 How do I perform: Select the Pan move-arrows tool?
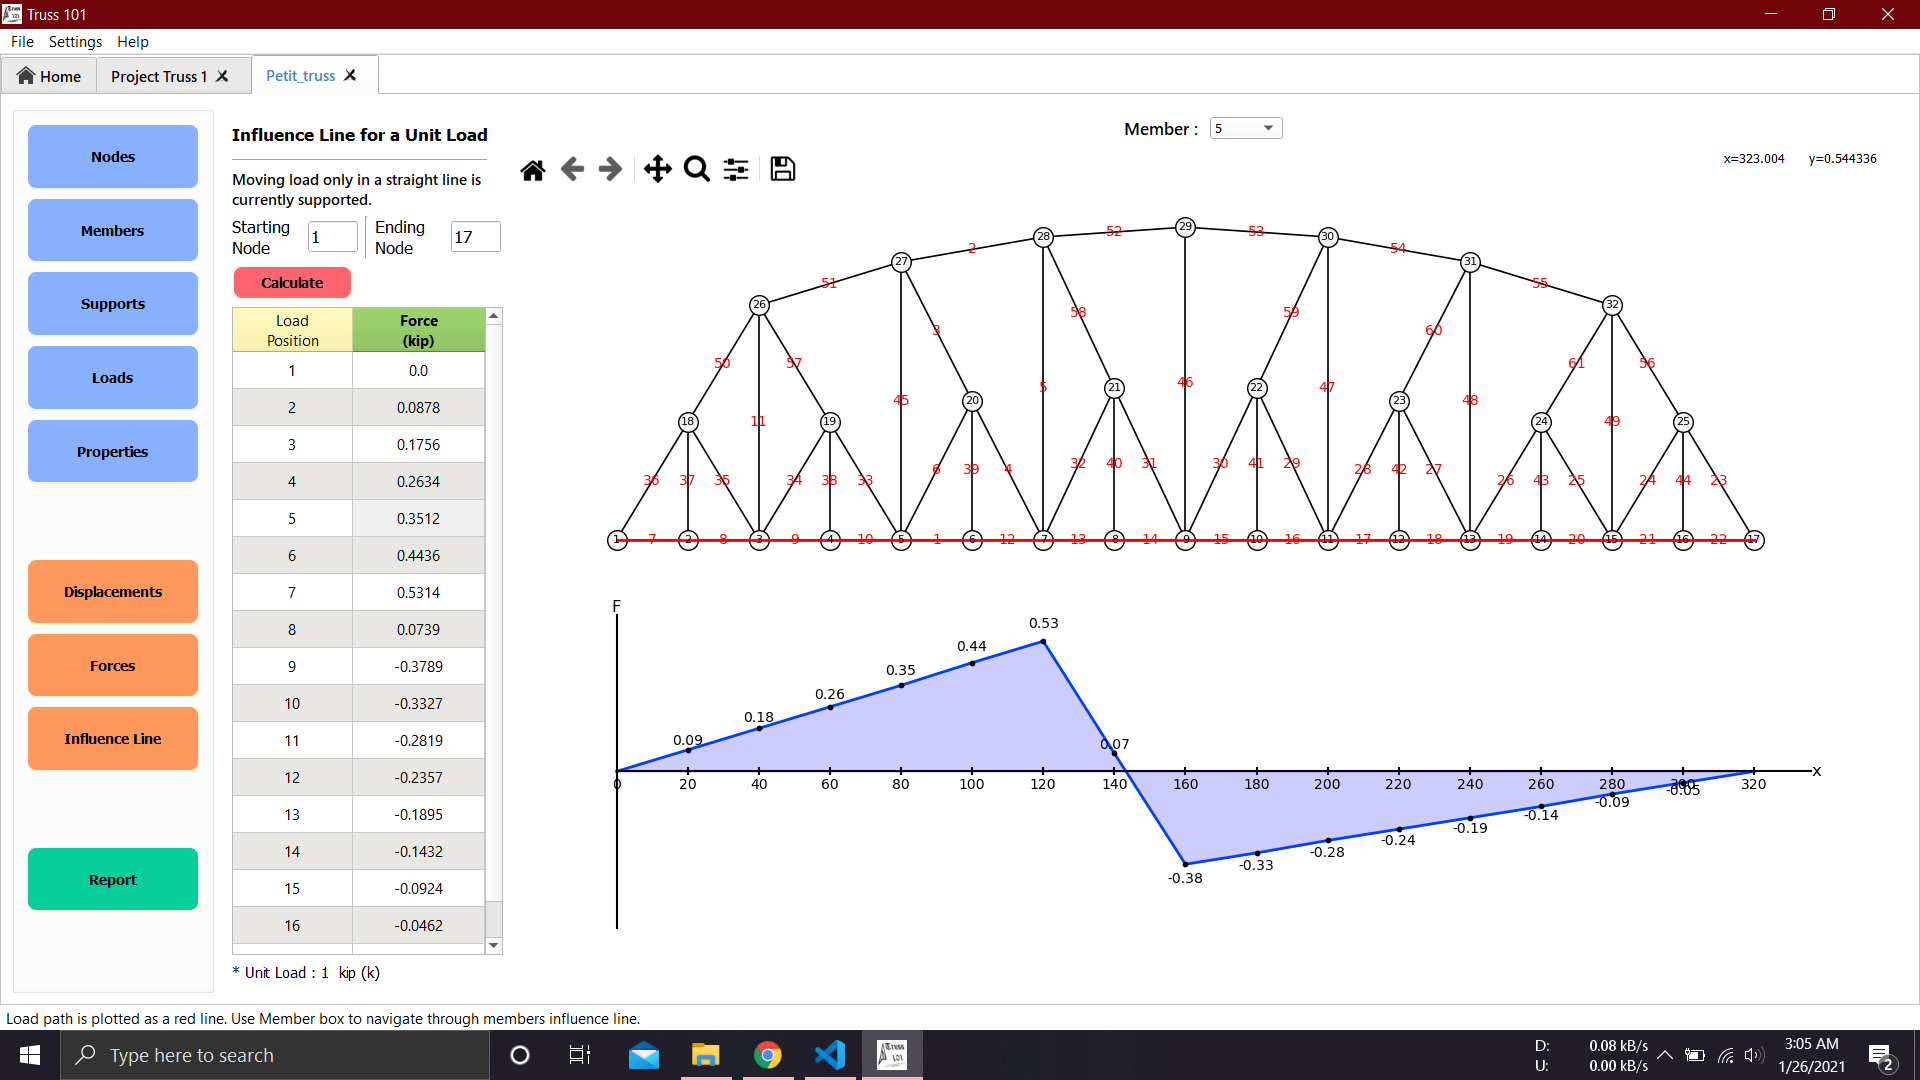click(657, 170)
